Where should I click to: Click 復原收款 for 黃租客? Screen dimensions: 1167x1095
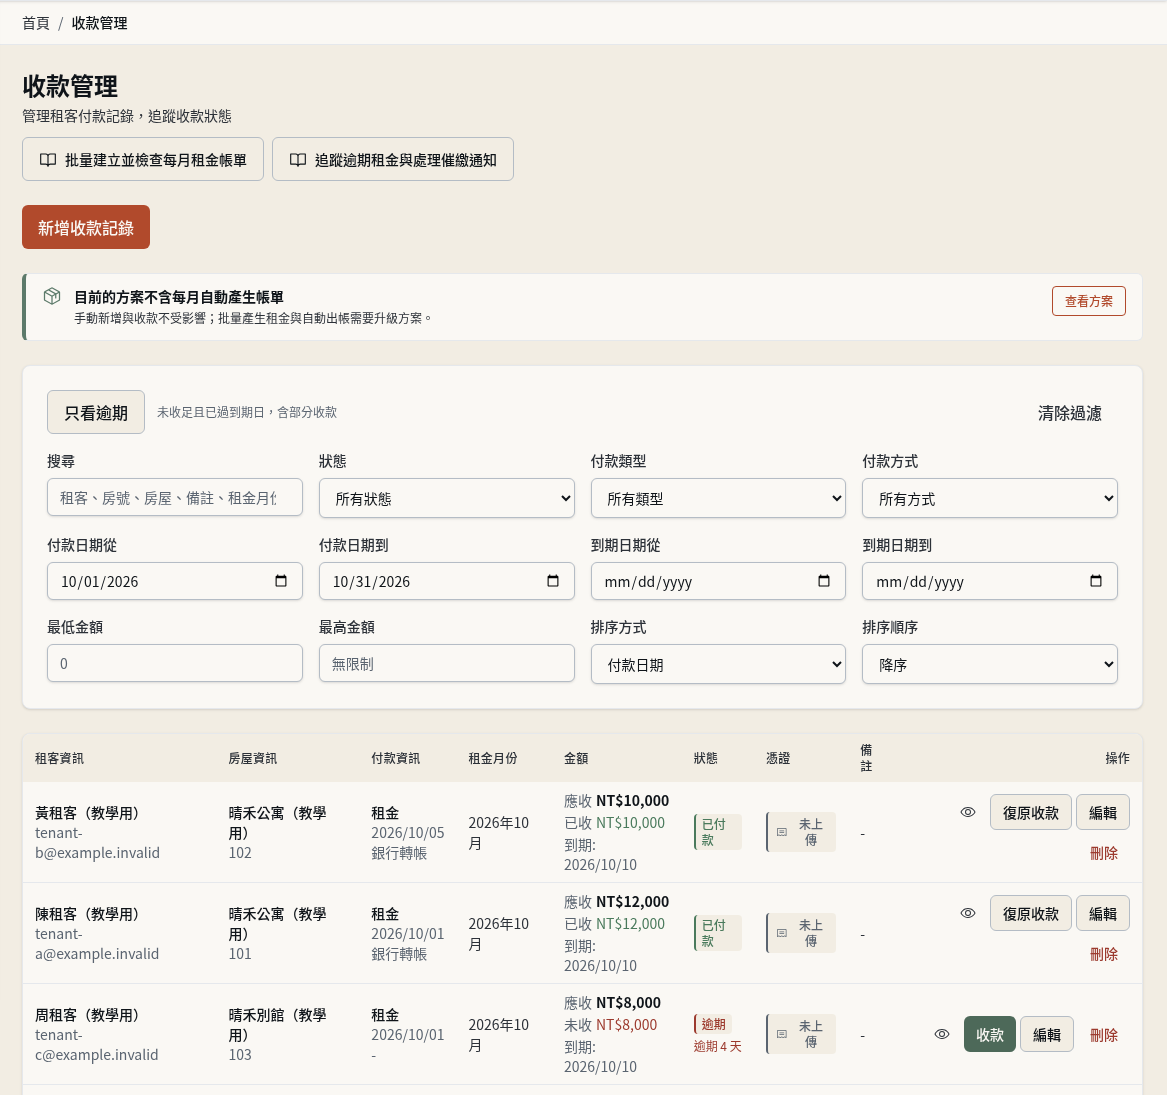pyautogui.click(x=1030, y=812)
